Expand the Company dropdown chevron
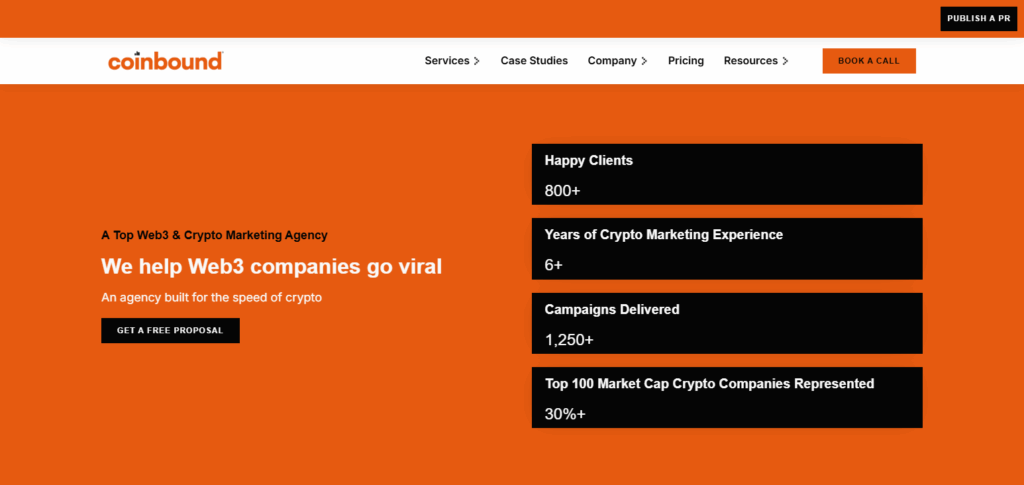Viewport: 1024px width, 485px height. point(644,61)
